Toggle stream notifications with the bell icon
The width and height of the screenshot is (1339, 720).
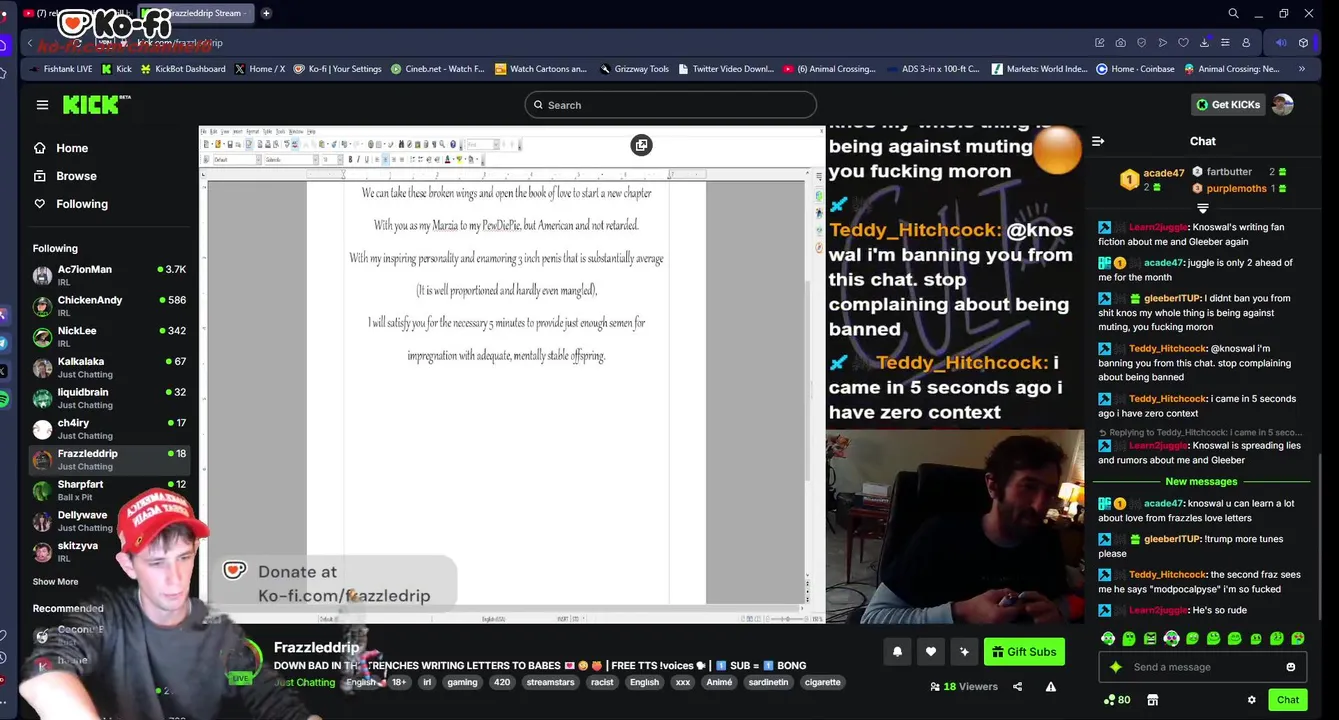[897, 652]
